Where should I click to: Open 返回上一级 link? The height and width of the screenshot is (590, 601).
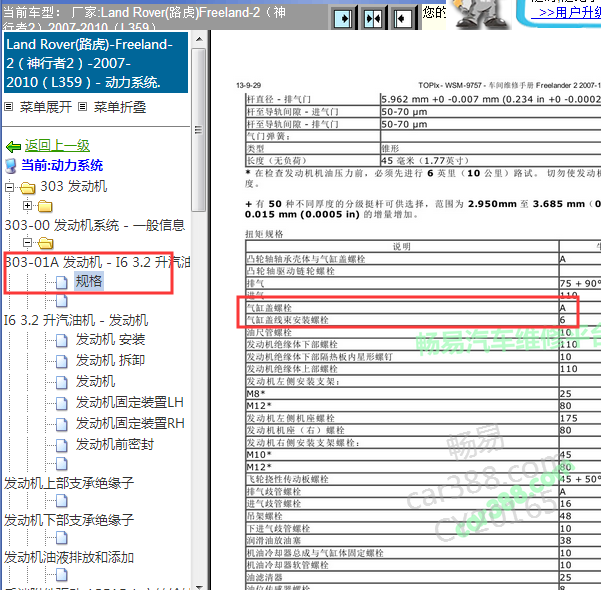click(57, 146)
